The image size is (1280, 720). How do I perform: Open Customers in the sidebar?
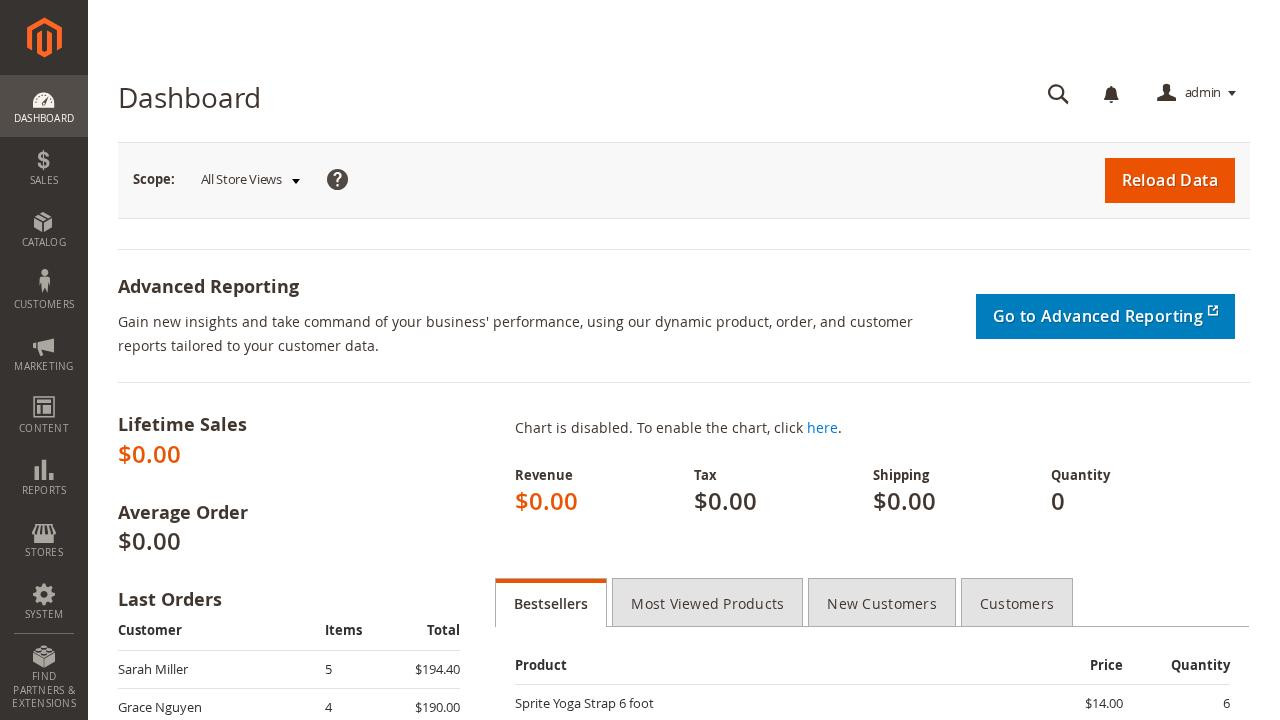tap(44, 291)
